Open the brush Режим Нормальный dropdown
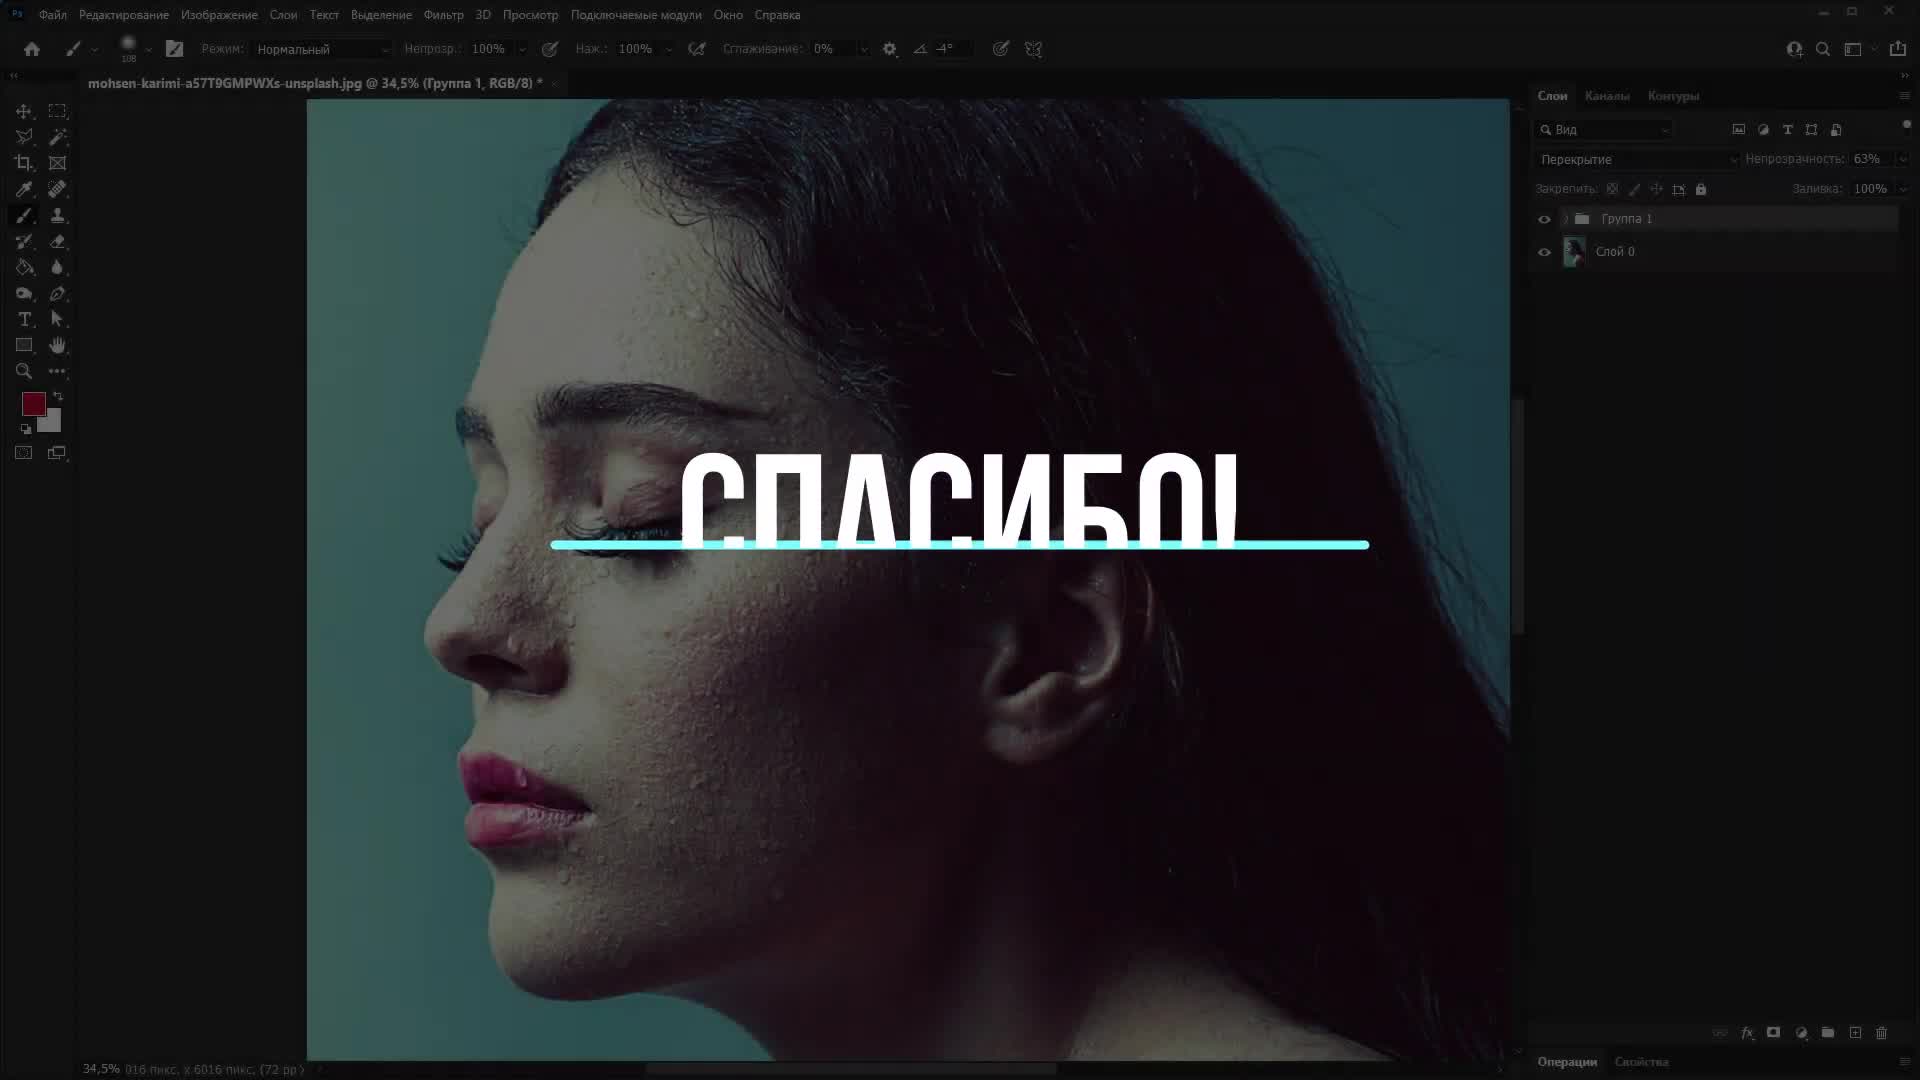The image size is (1920, 1080). (x=321, y=49)
